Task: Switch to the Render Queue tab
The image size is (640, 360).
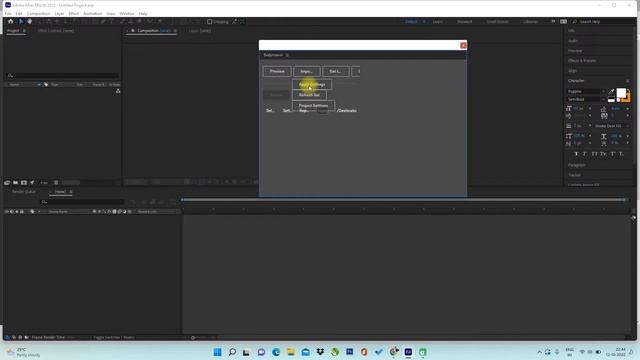Action: click(x=24, y=191)
